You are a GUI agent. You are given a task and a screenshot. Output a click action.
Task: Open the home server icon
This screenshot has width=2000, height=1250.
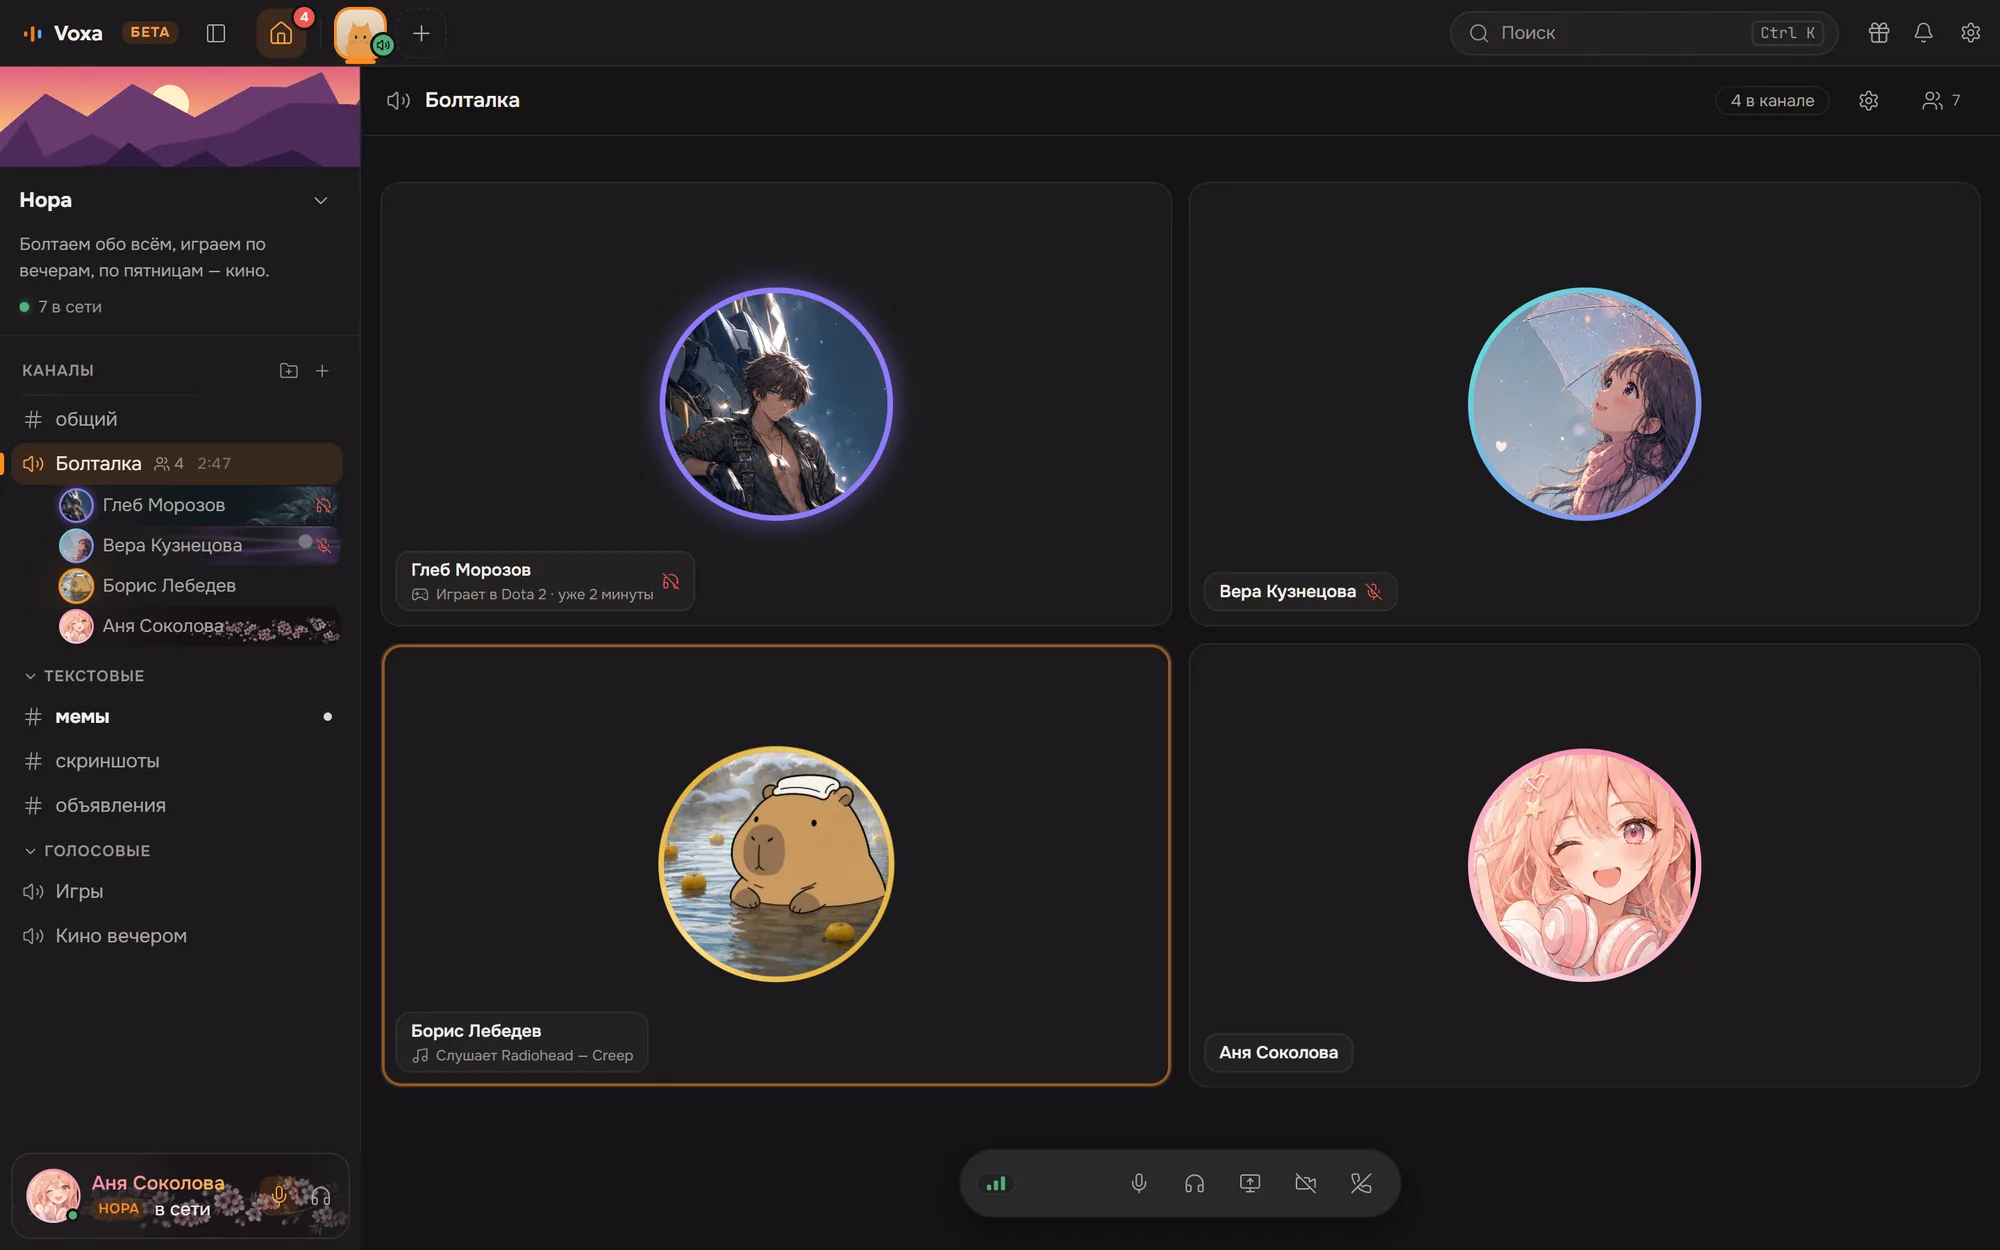(x=281, y=33)
